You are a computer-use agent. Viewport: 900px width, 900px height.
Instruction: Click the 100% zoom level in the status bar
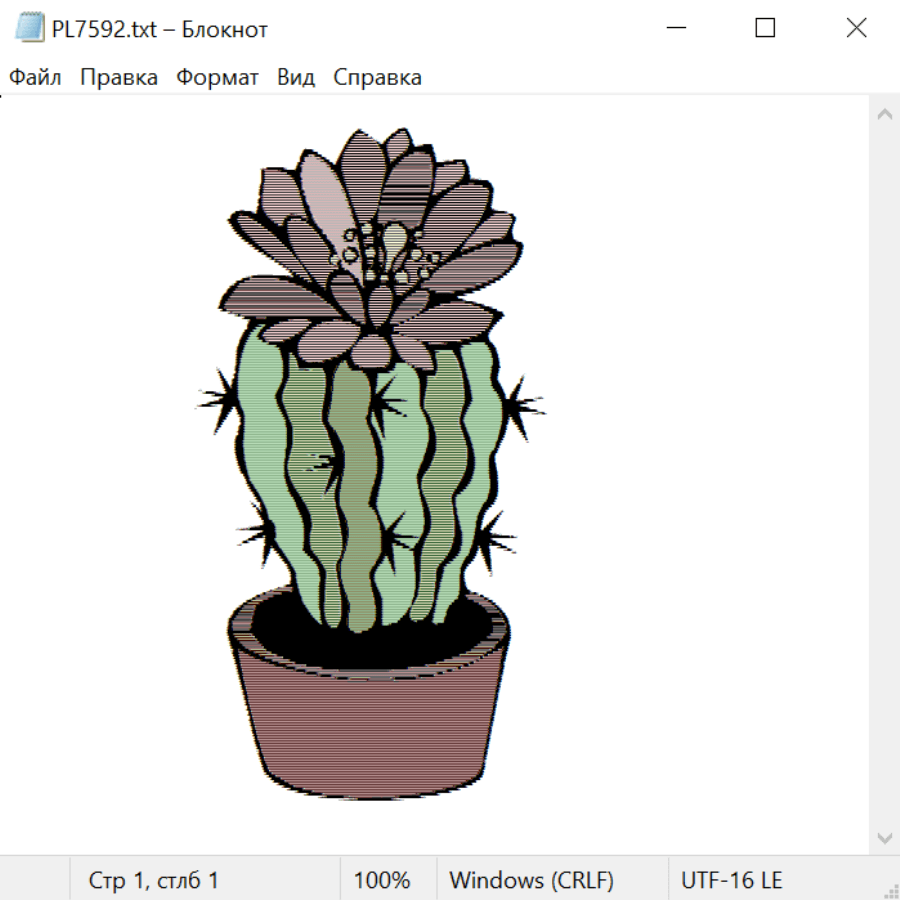pyautogui.click(x=382, y=881)
